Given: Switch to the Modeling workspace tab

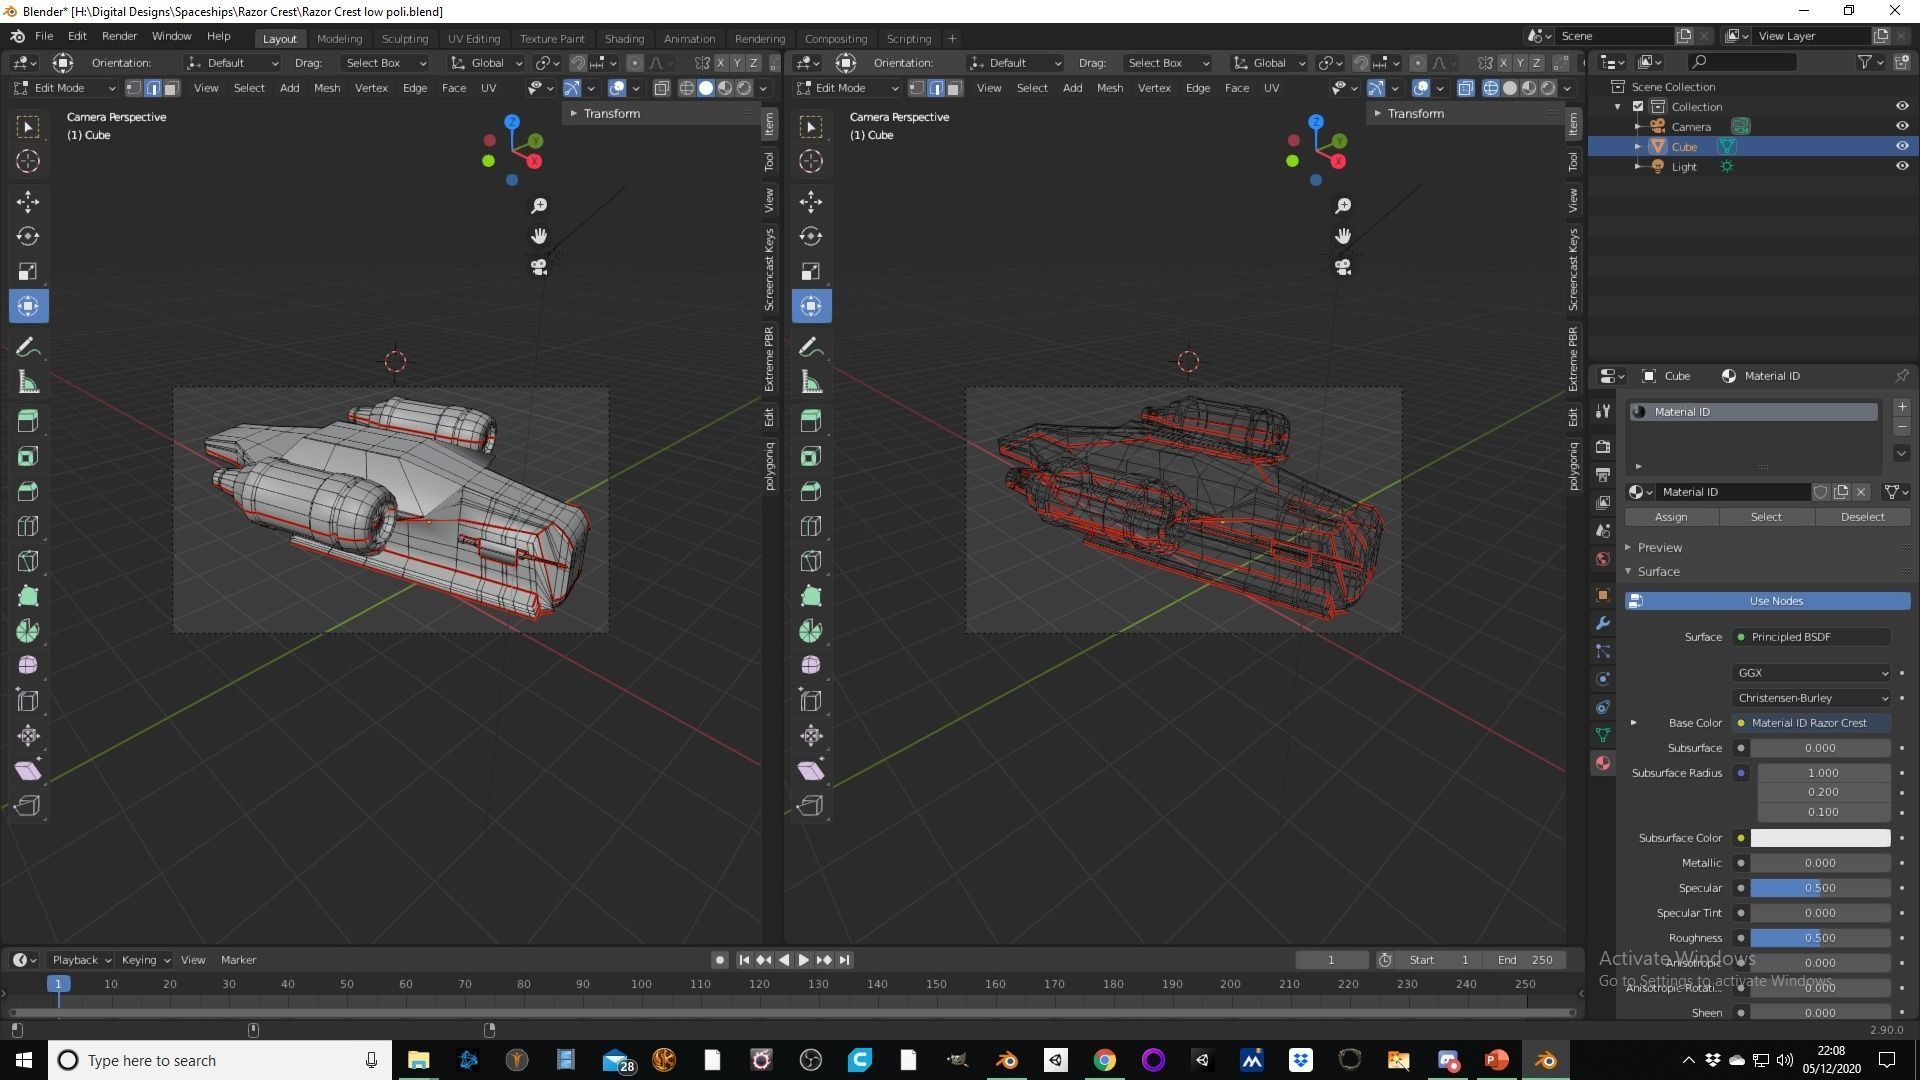Looking at the screenshot, I should coord(339,38).
